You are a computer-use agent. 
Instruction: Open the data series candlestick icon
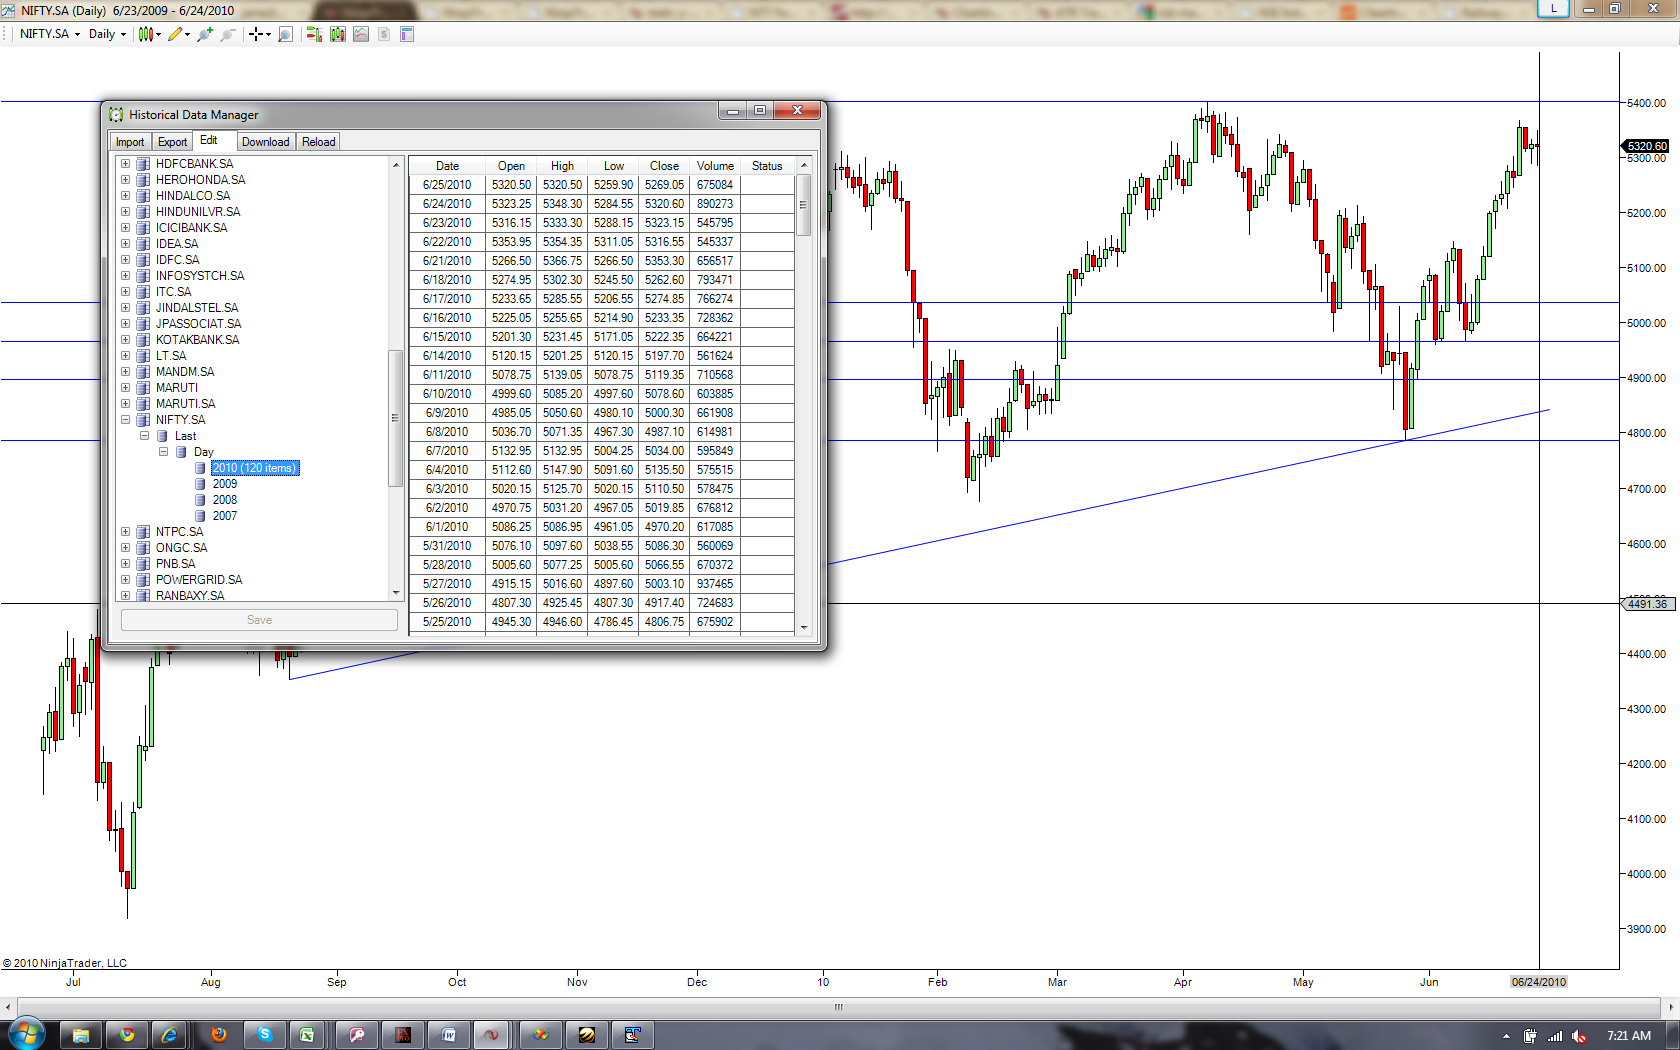[x=338, y=34]
